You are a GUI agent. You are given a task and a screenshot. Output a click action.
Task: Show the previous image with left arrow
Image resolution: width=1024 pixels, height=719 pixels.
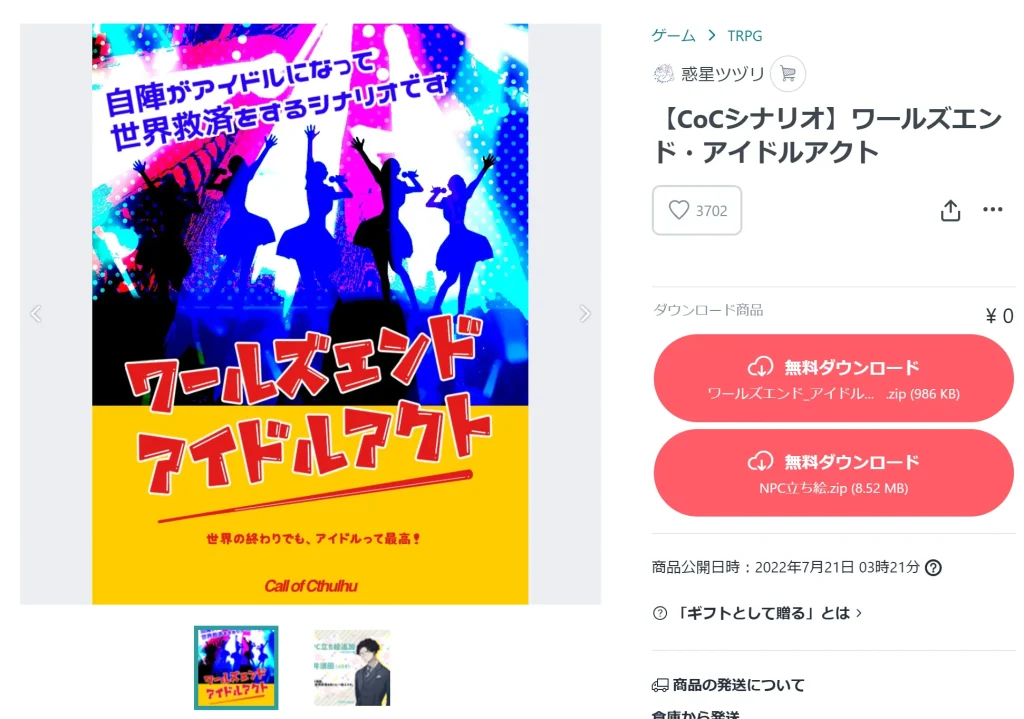coord(36,313)
